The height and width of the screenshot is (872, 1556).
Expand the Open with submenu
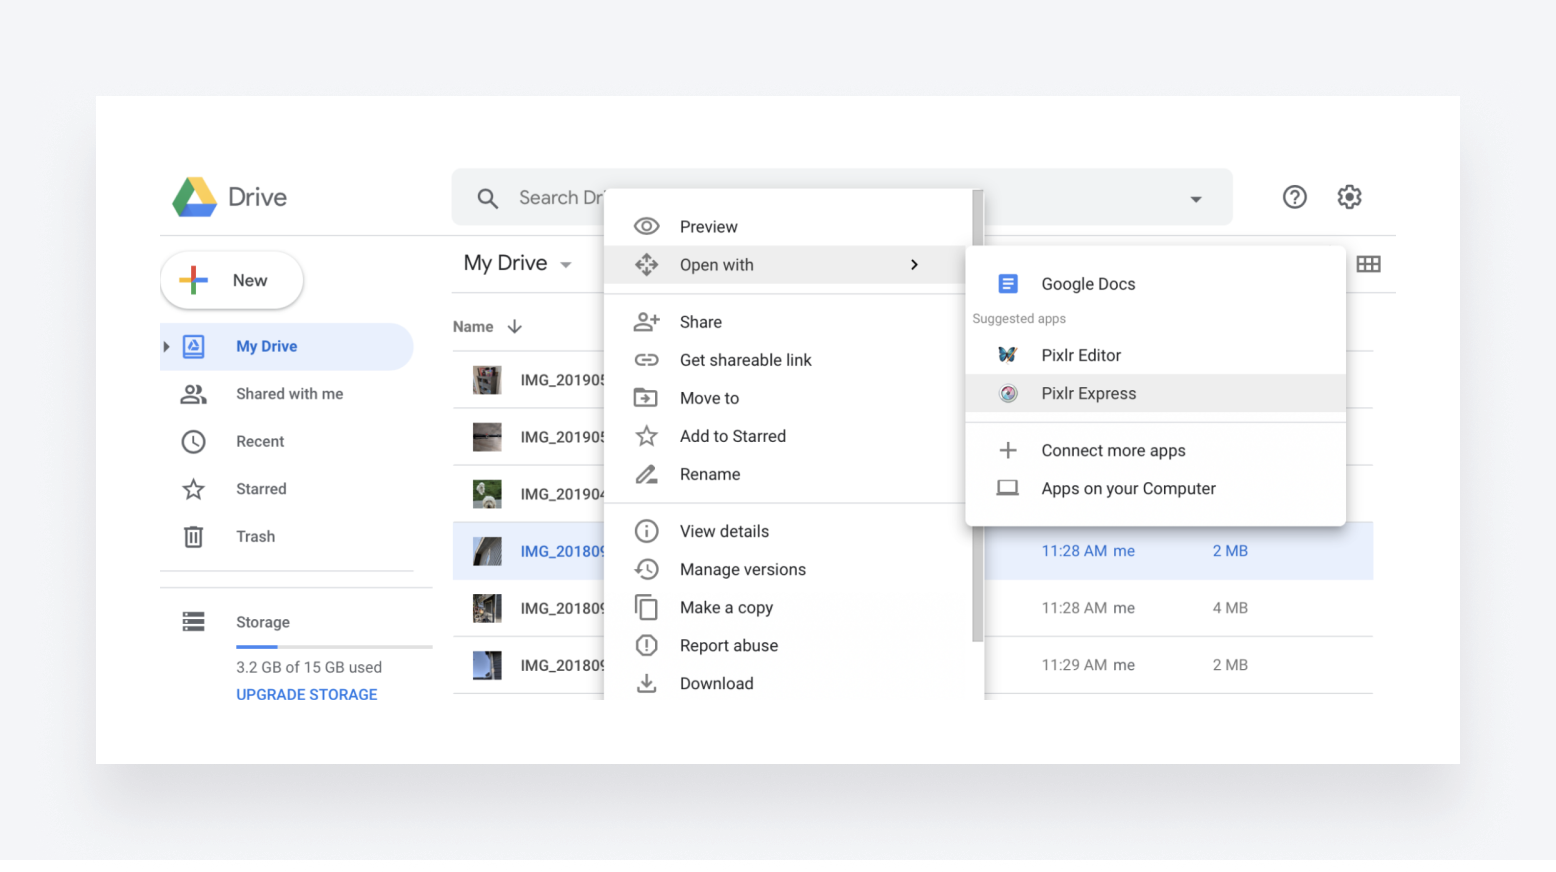[x=716, y=264]
